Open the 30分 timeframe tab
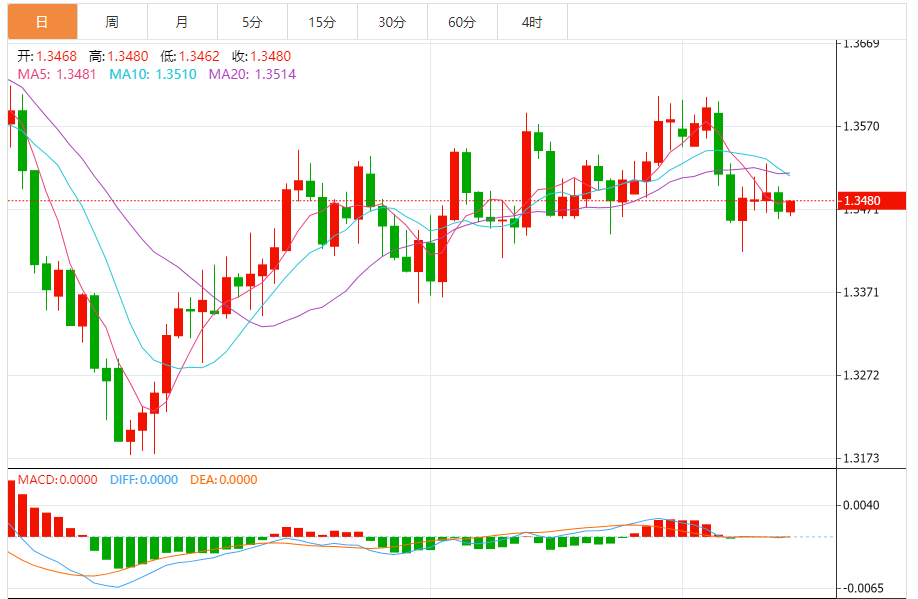Viewport: 918px width, 599px height. point(392,22)
